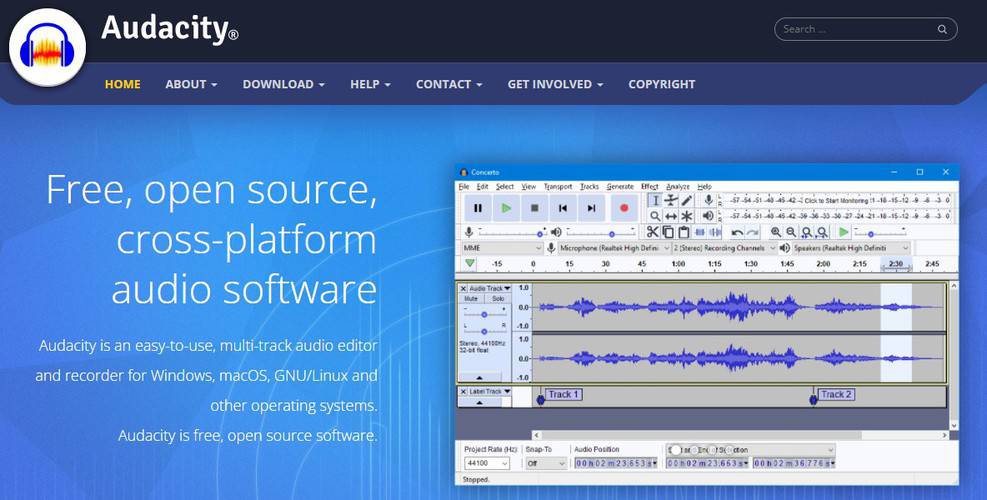Viewport: 987px width, 500px height.
Task: Click the Audacity headphones logo
Action: [x=47, y=47]
